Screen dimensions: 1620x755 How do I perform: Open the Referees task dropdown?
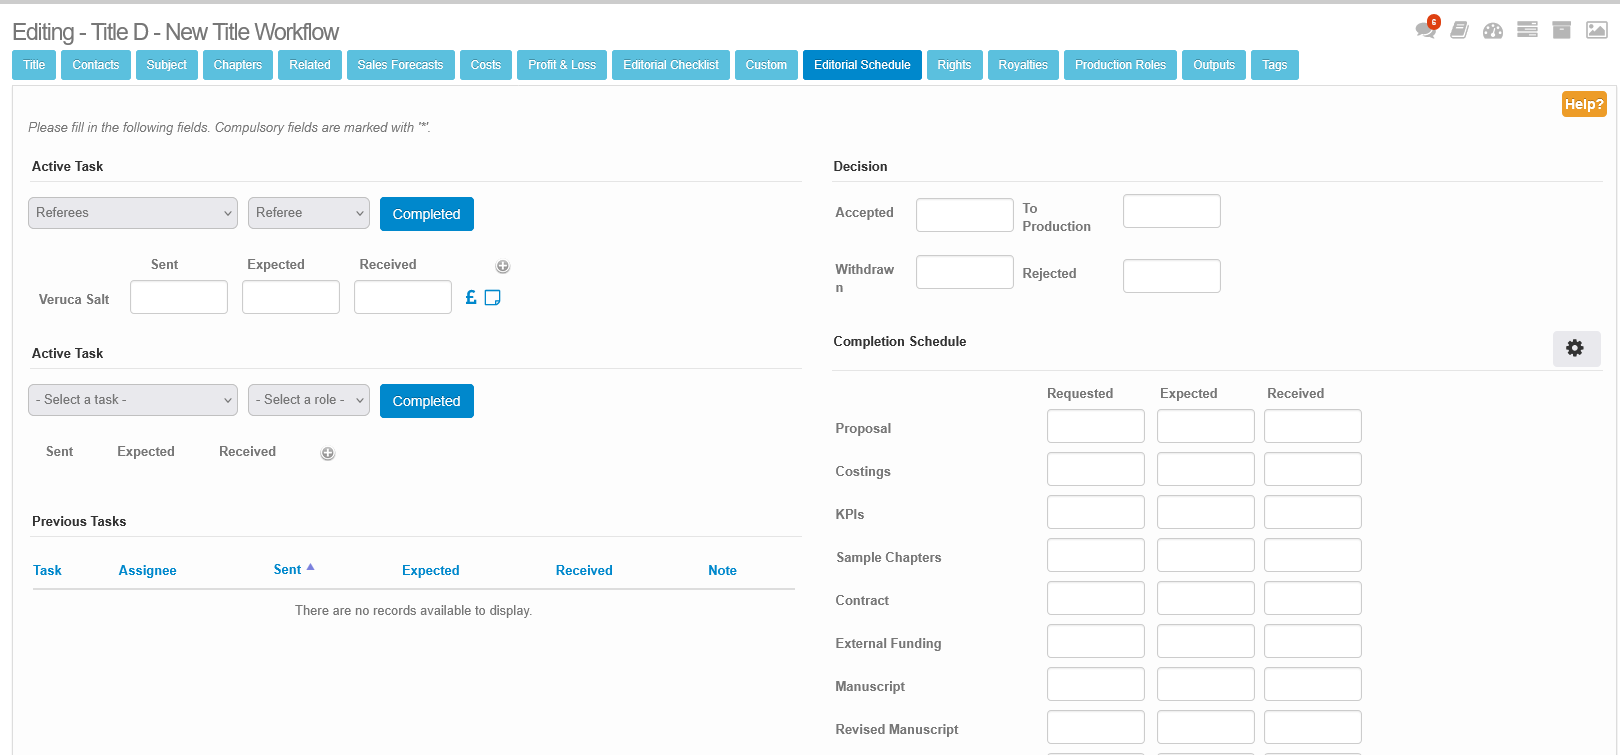pyautogui.click(x=133, y=213)
